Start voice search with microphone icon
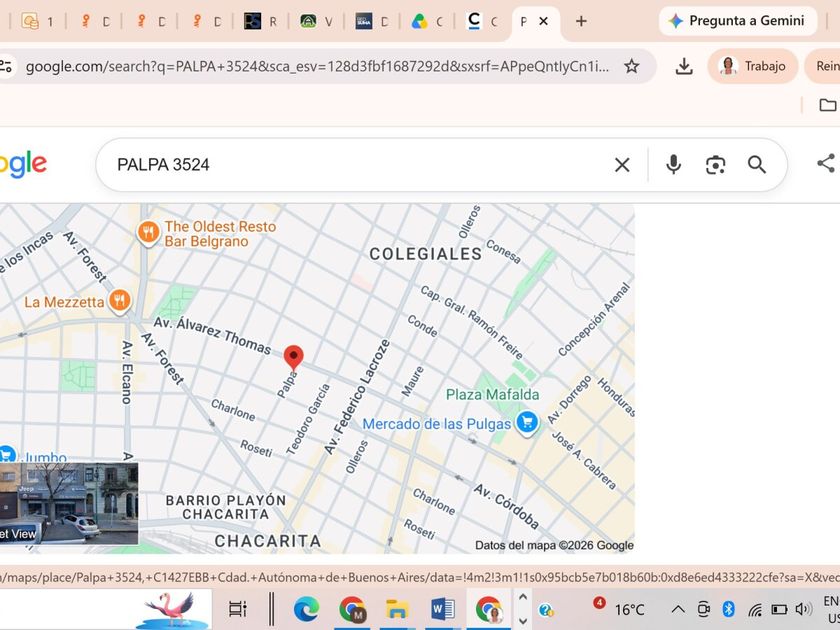The height and width of the screenshot is (630, 840). point(673,165)
